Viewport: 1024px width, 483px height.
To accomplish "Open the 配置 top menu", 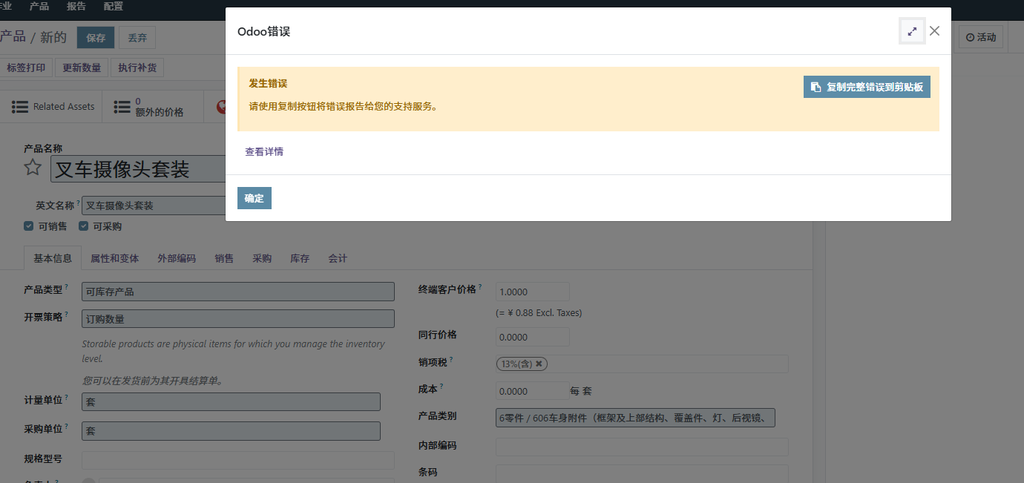I will pos(113,7).
